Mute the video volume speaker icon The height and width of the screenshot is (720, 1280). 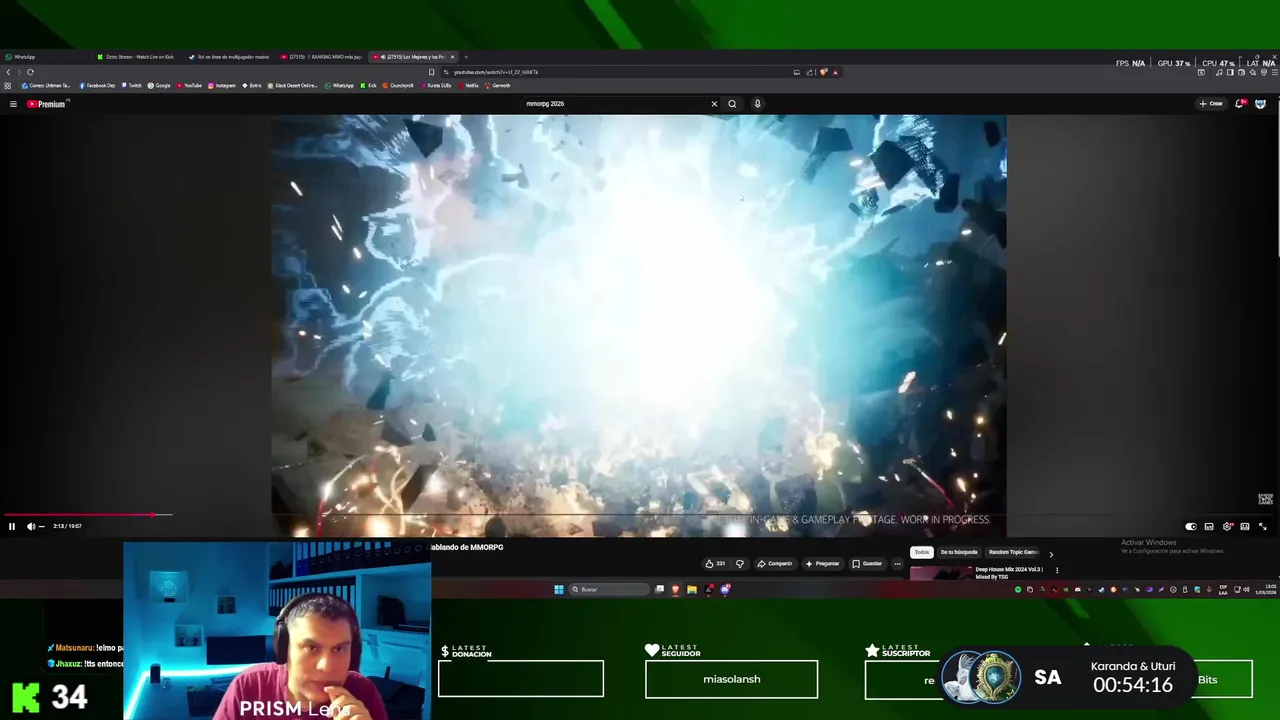point(30,526)
